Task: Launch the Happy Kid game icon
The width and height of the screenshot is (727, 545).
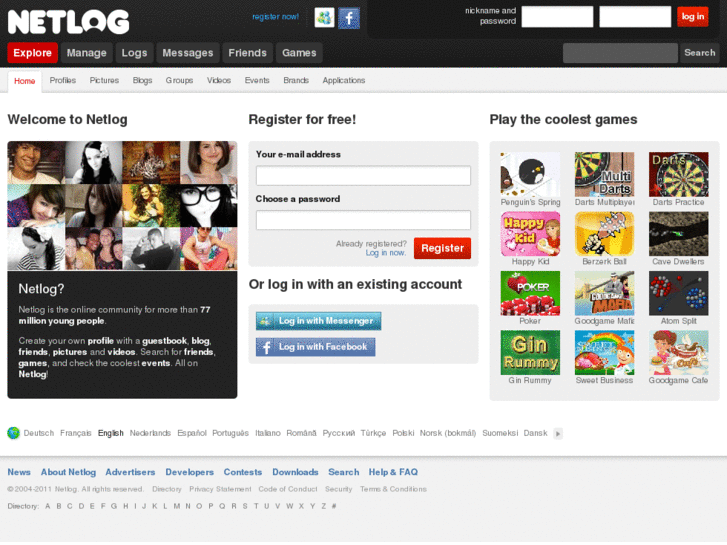Action: (x=530, y=234)
